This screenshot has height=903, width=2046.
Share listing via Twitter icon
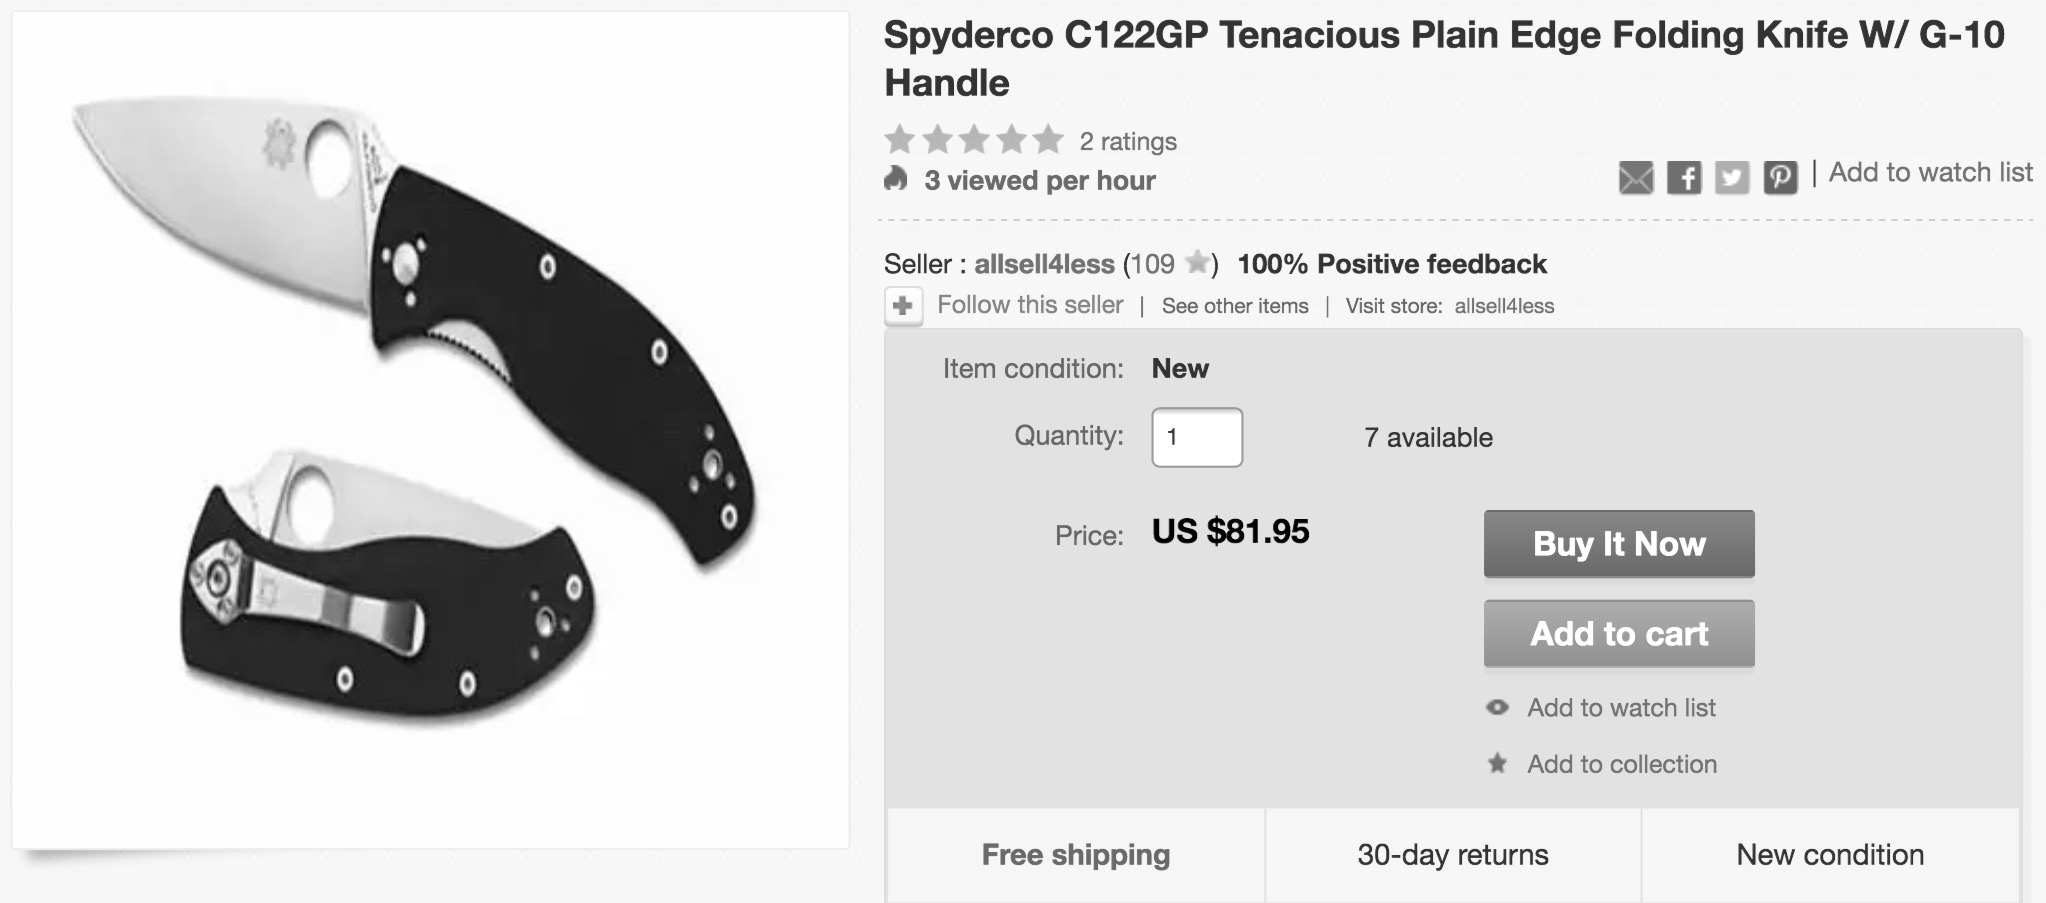(x=1732, y=179)
